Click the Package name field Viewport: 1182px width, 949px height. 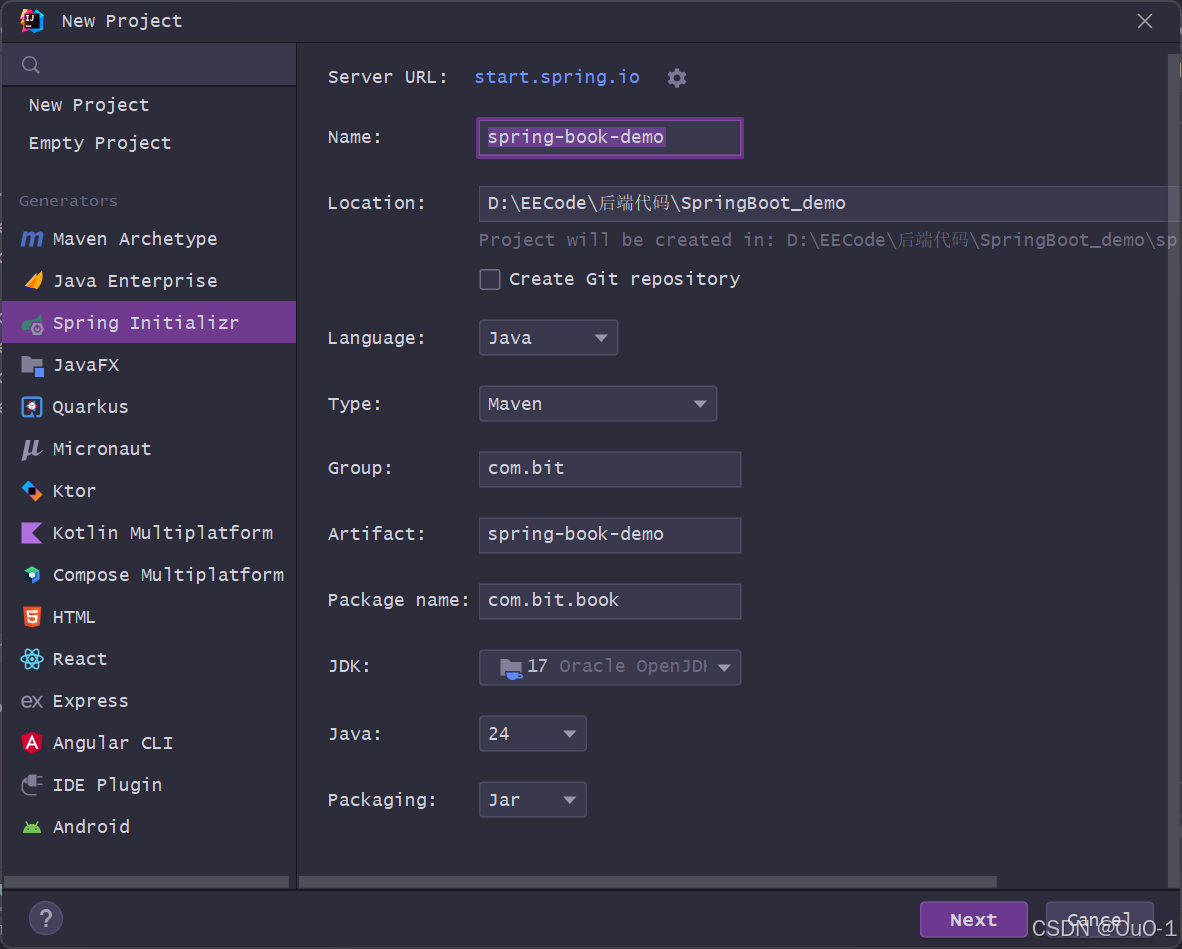[x=610, y=601]
